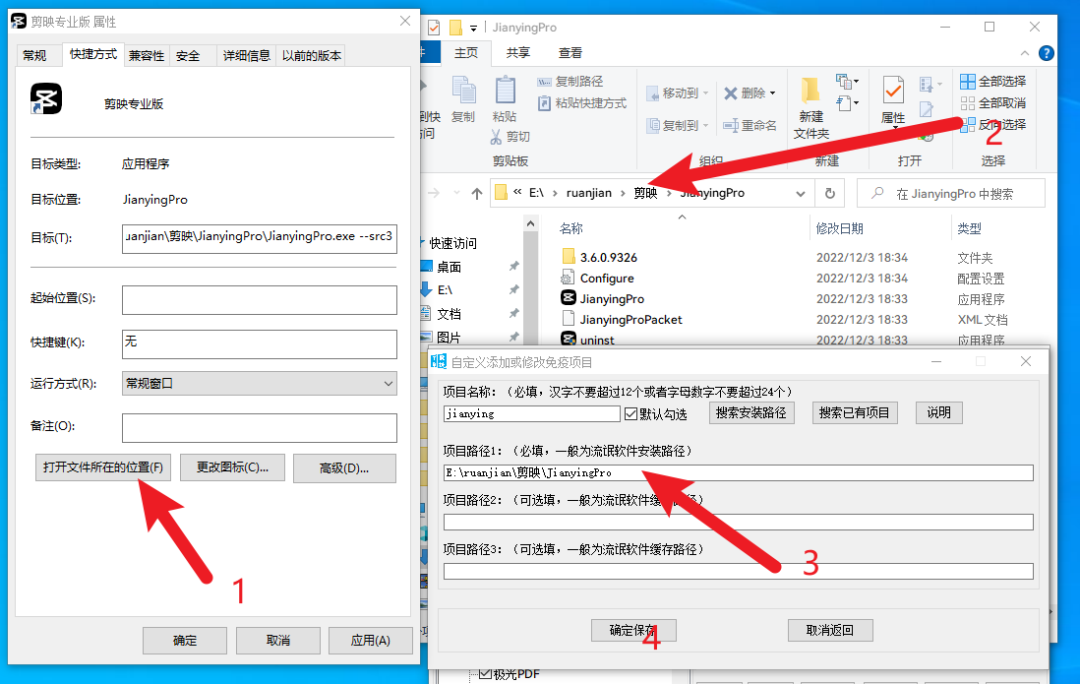The height and width of the screenshot is (684, 1080).
Task: Click the 项目名称 jianying input field
Action: [531, 414]
